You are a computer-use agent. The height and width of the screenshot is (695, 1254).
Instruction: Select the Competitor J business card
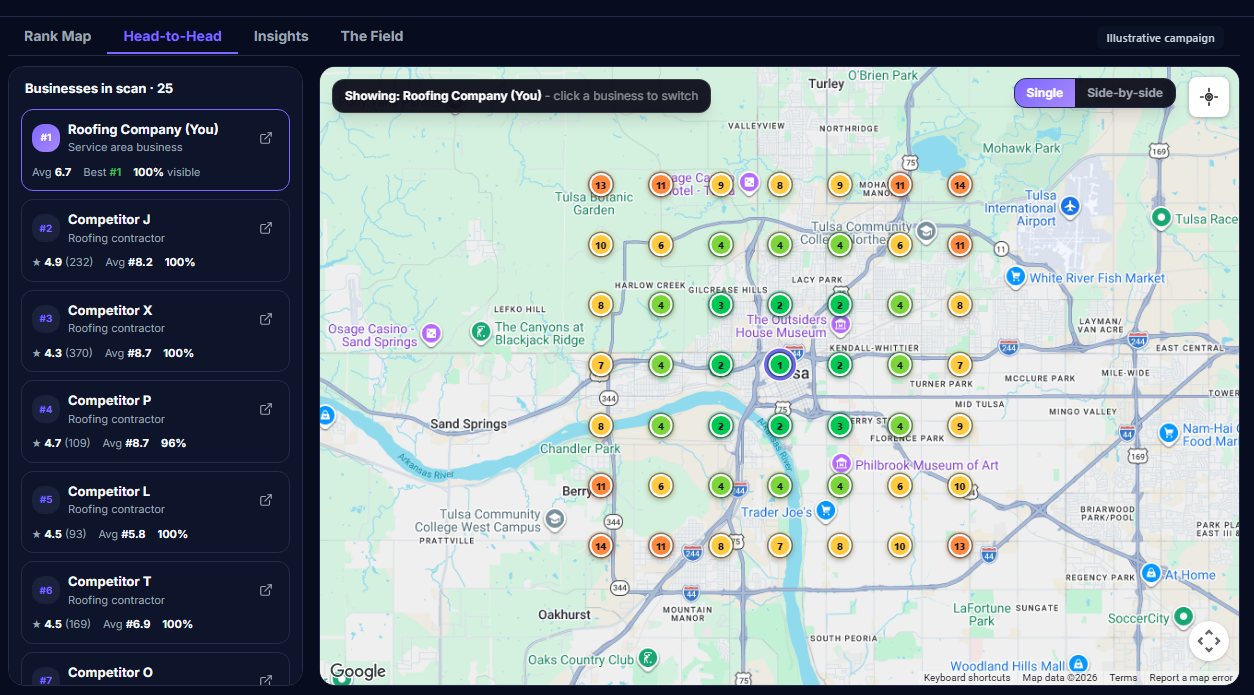pos(155,240)
